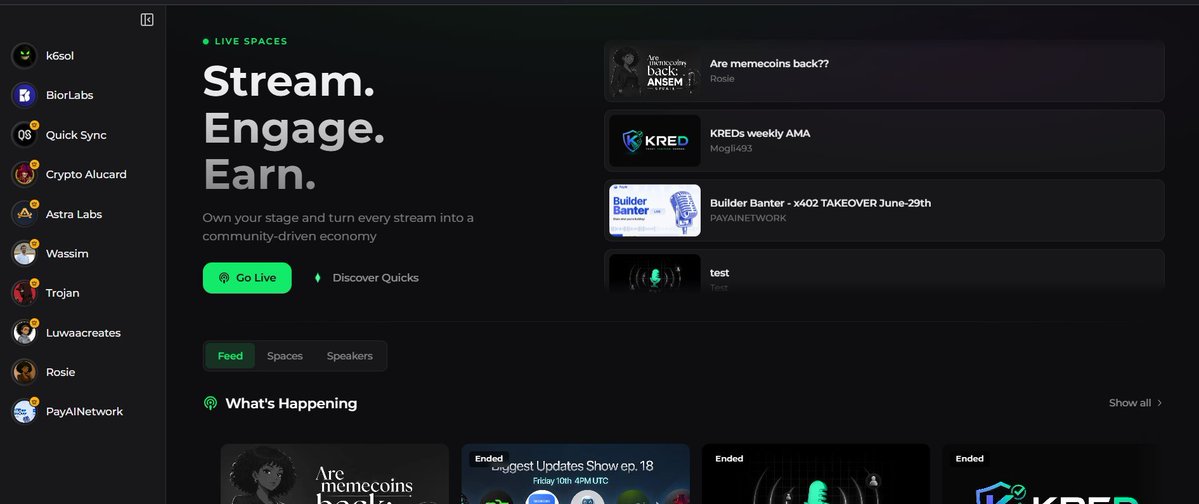The image size is (1199, 504).
Task: Click the Go Live button
Action: coord(247,278)
